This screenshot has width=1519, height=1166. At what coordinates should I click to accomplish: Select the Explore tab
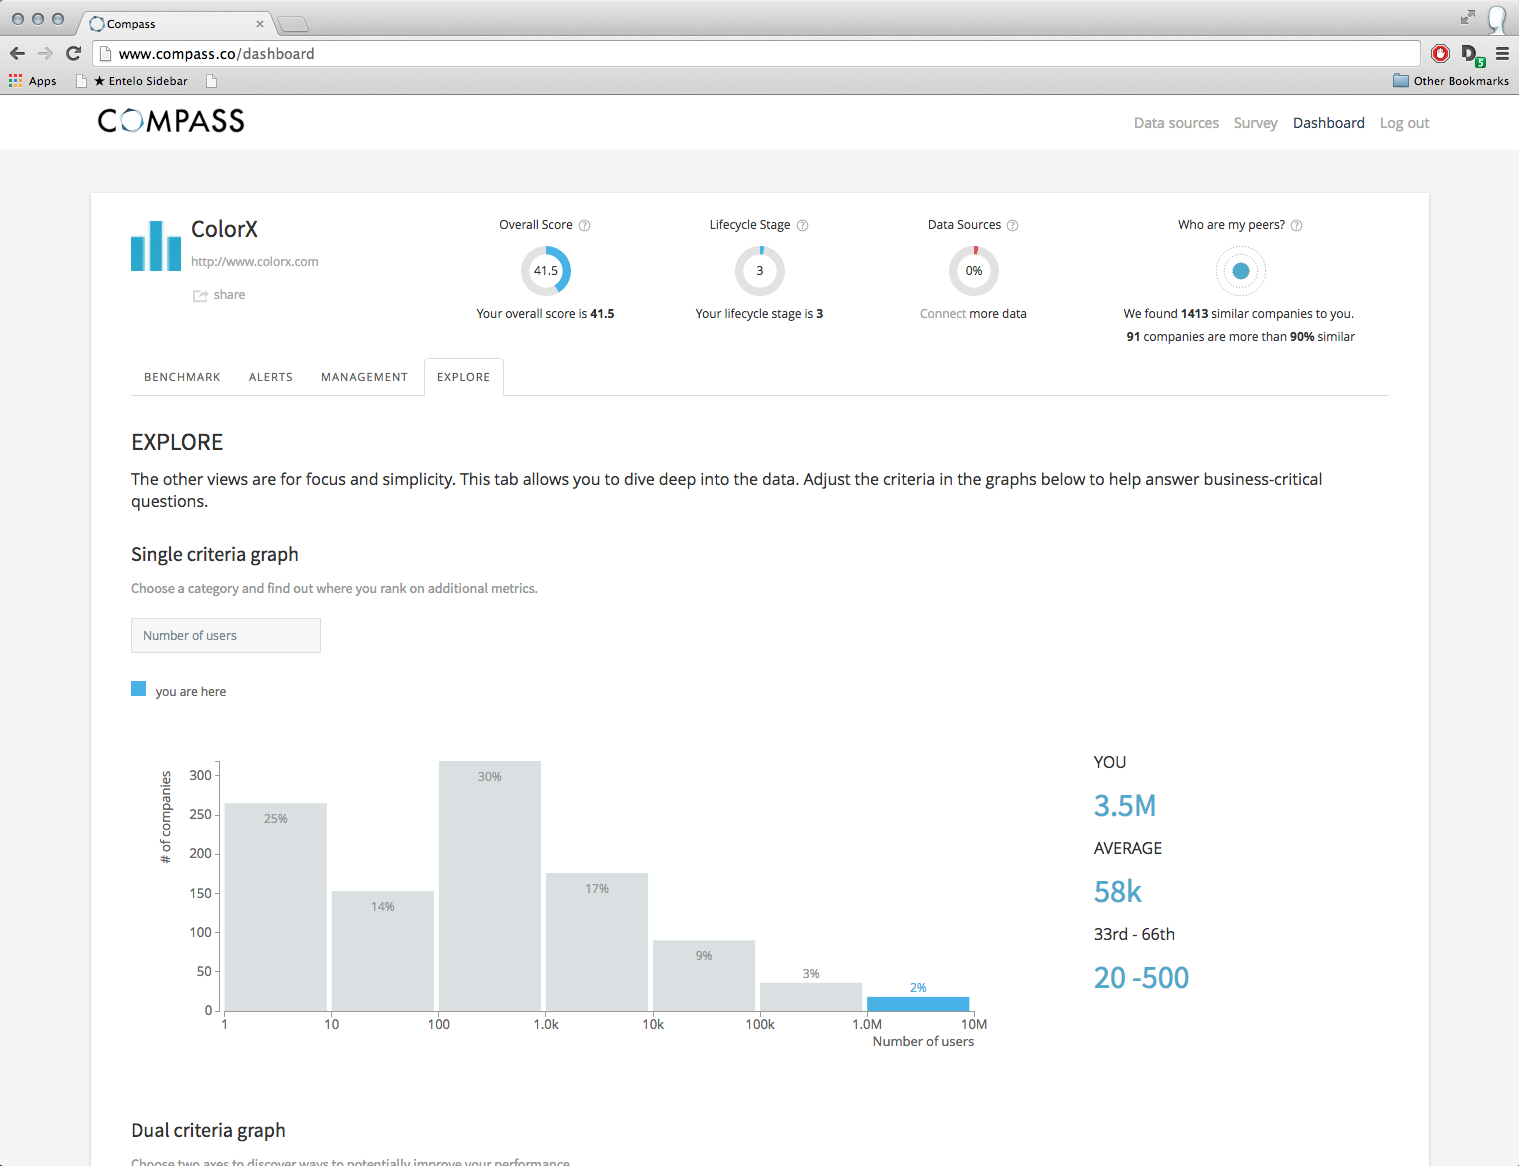pyautogui.click(x=464, y=377)
